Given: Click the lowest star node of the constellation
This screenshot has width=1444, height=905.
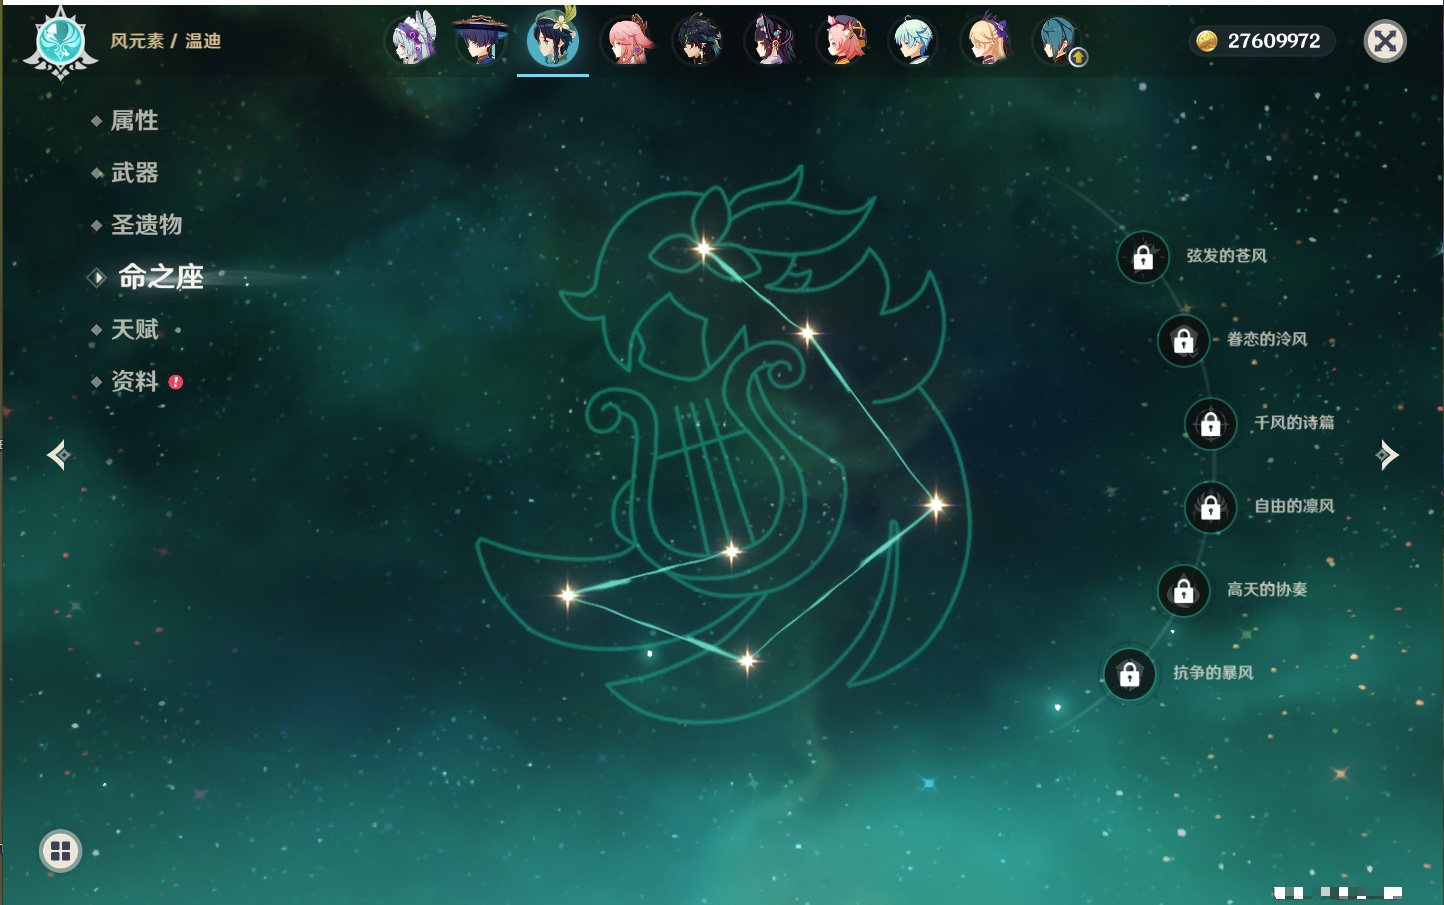Looking at the screenshot, I should [x=747, y=660].
